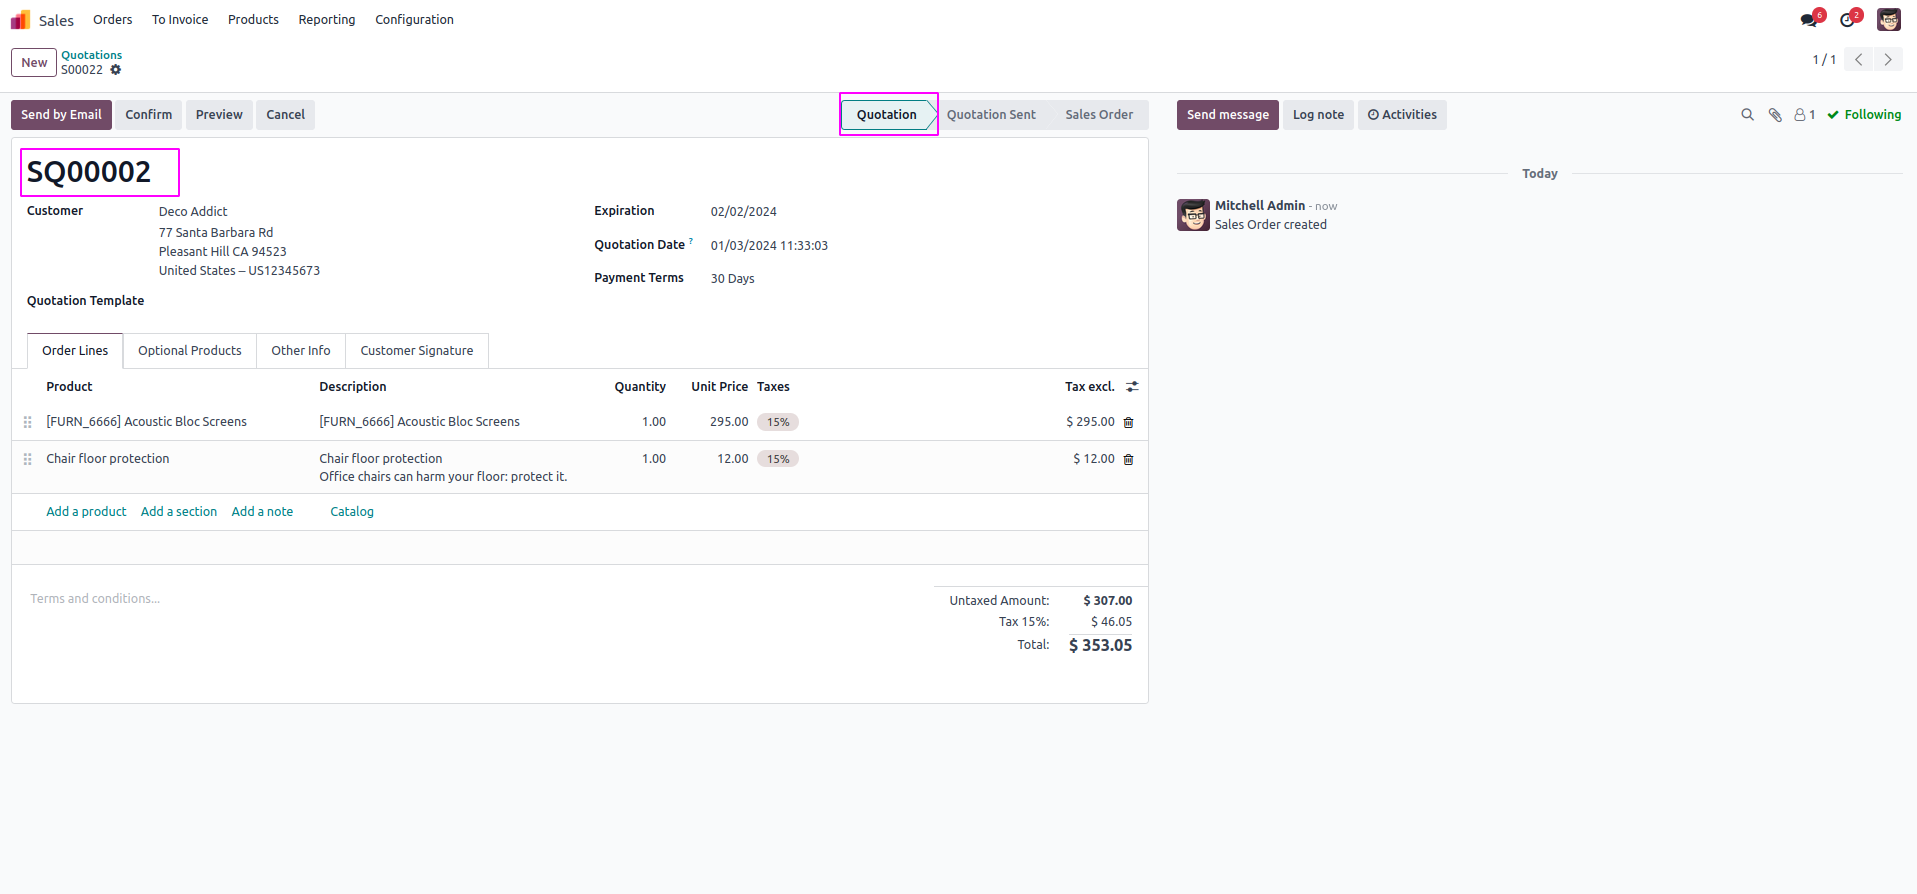1917x894 pixels.
Task: Delete the Acoustic Bloc Screens line
Action: click(1129, 423)
